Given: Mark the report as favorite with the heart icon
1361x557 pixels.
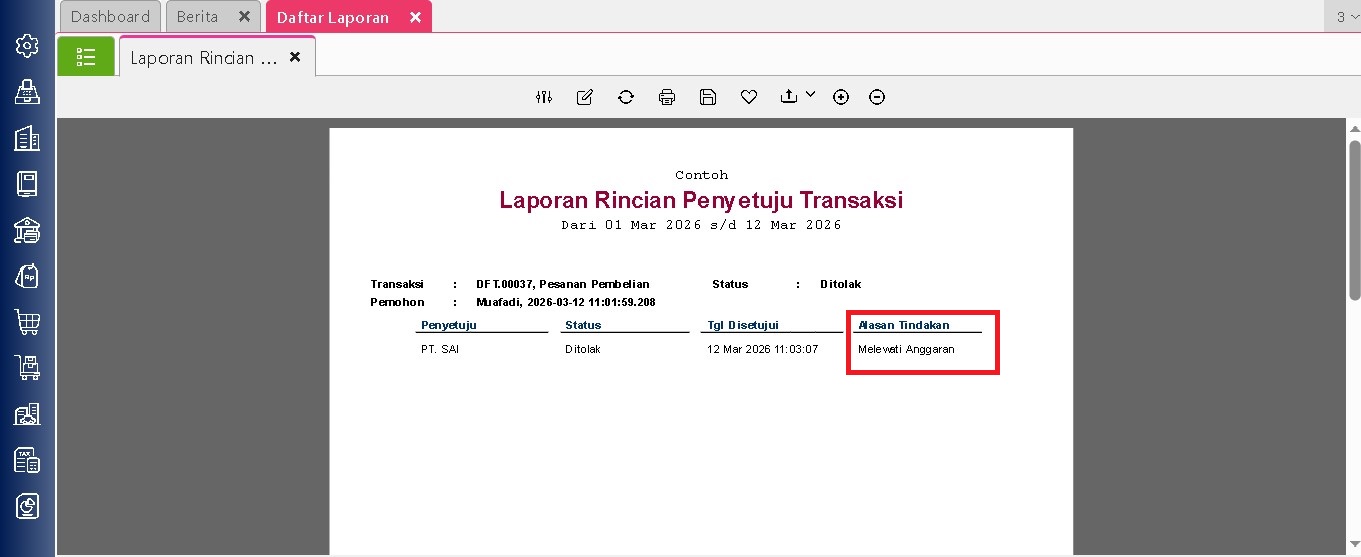Looking at the screenshot, I should click(x=749, y=97).
